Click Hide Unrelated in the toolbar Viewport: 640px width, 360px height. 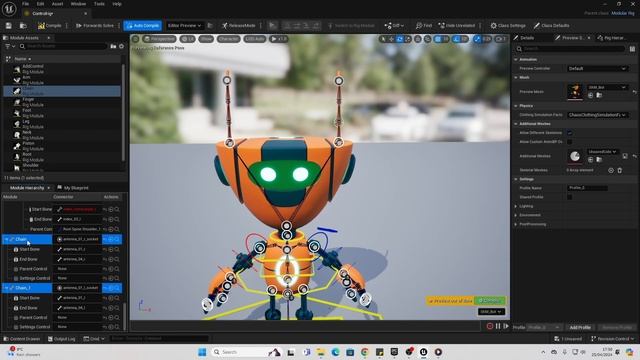pyautogui.click(x=457, y=26)
